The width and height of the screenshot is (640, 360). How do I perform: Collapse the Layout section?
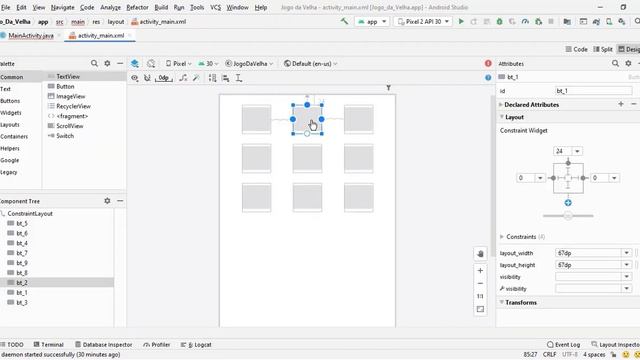point(502,117)
